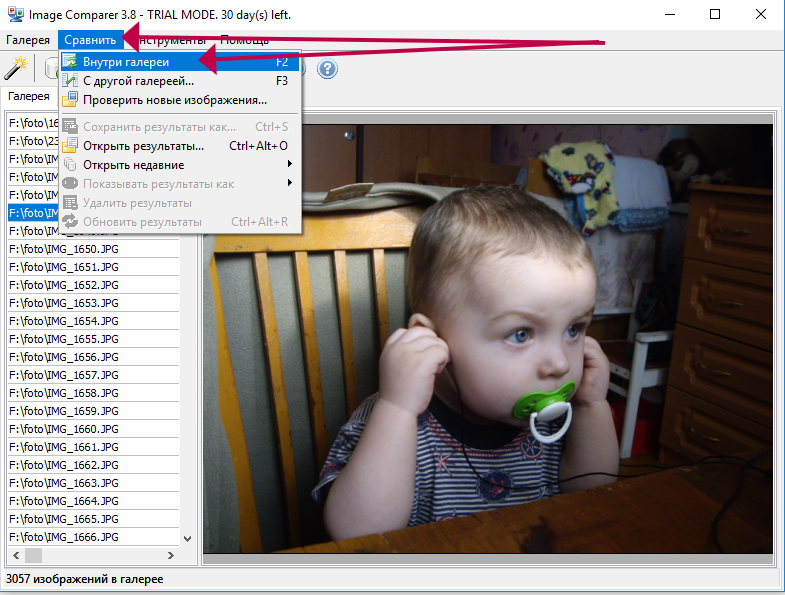This screenshot has width=785, height=595.
Task: Open the 'Галерея' menu in menu bar
Action: (x=28, y=40)
